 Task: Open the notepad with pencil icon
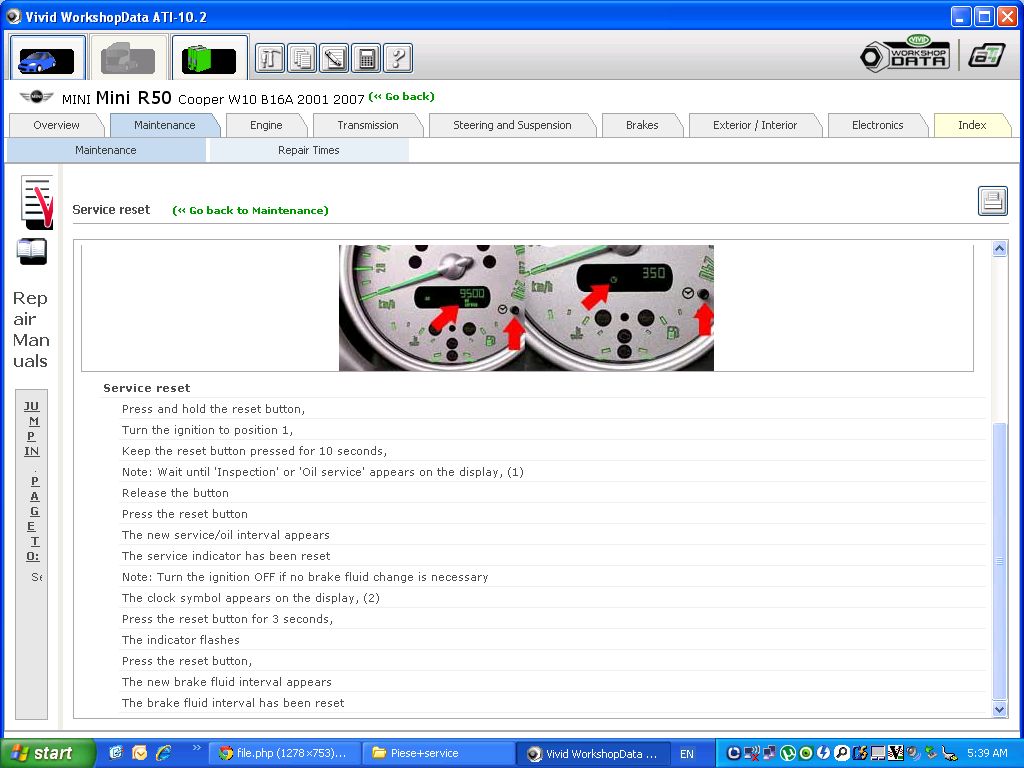click(x=334, y=58)
